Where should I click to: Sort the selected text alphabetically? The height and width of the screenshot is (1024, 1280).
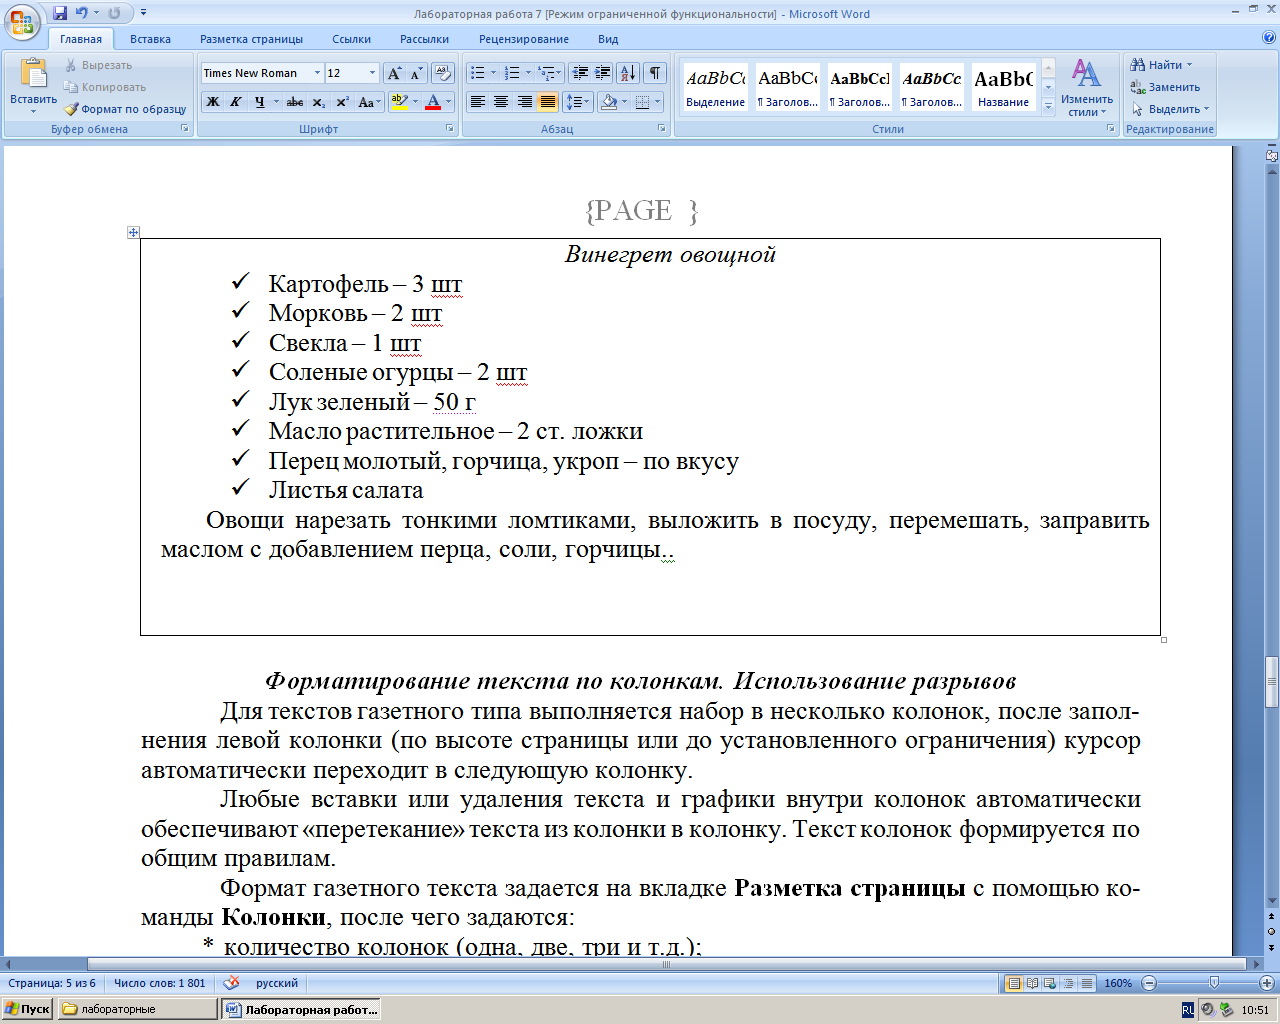tap(628, 73)
